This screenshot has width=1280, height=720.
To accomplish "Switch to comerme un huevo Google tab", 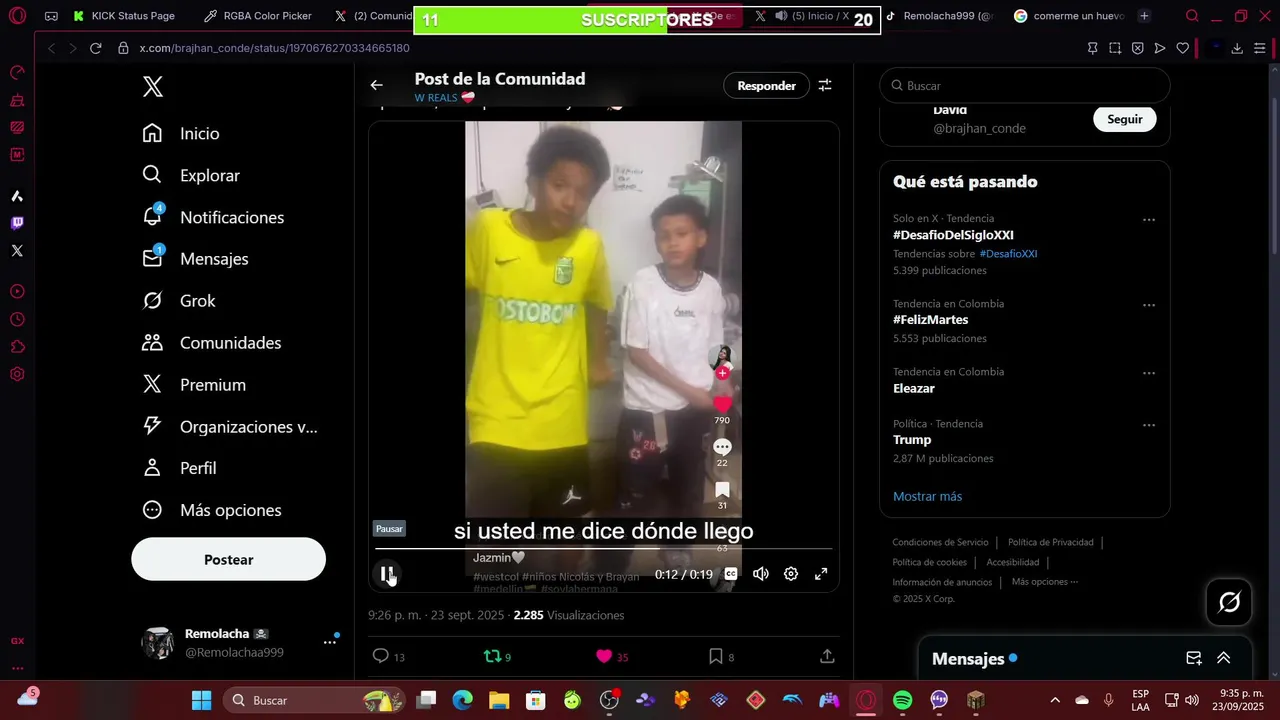I will click(1069, 16).
